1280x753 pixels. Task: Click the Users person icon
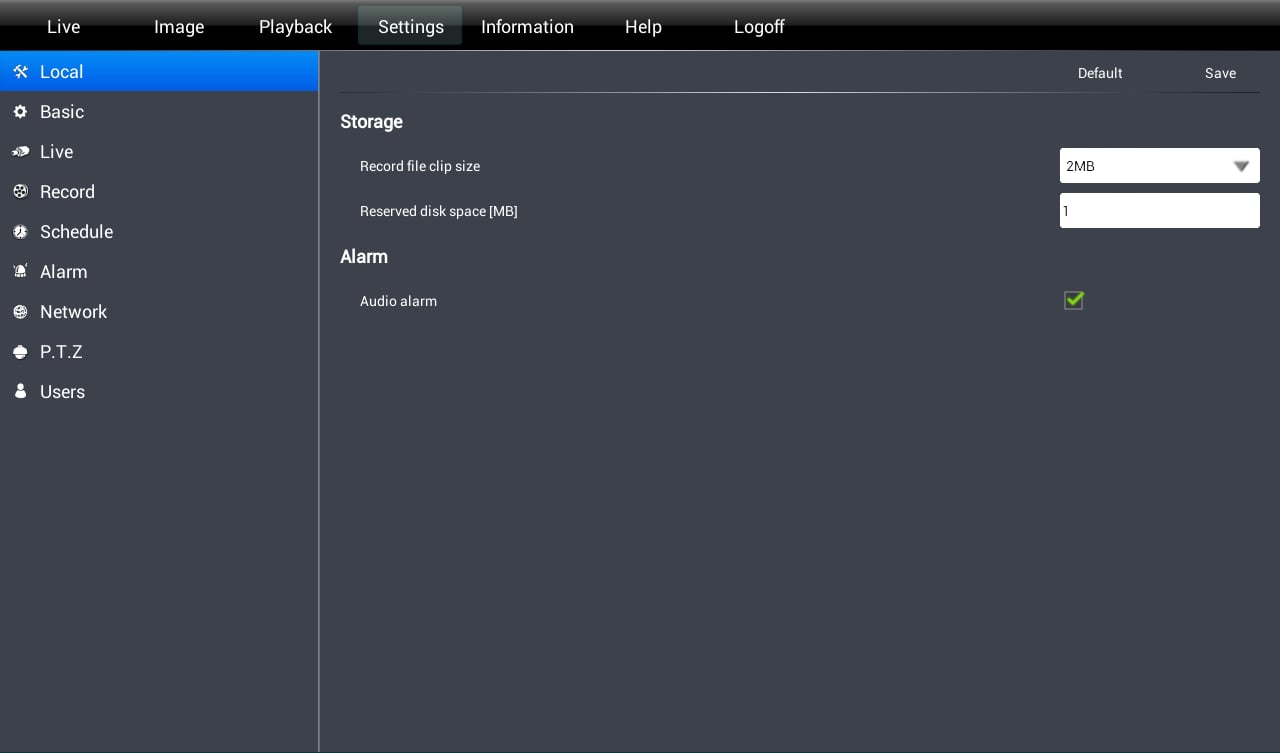click(20, 392)
